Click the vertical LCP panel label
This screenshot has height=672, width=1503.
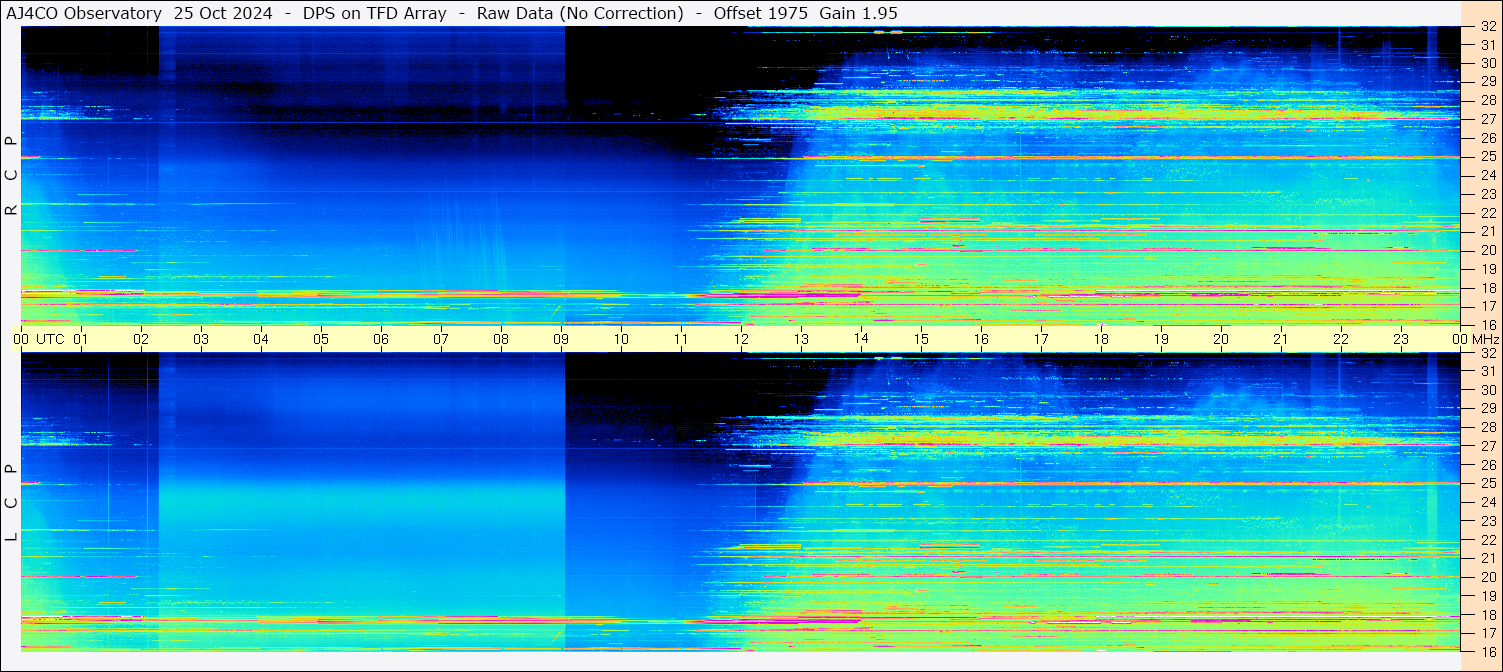coord(12,503)
